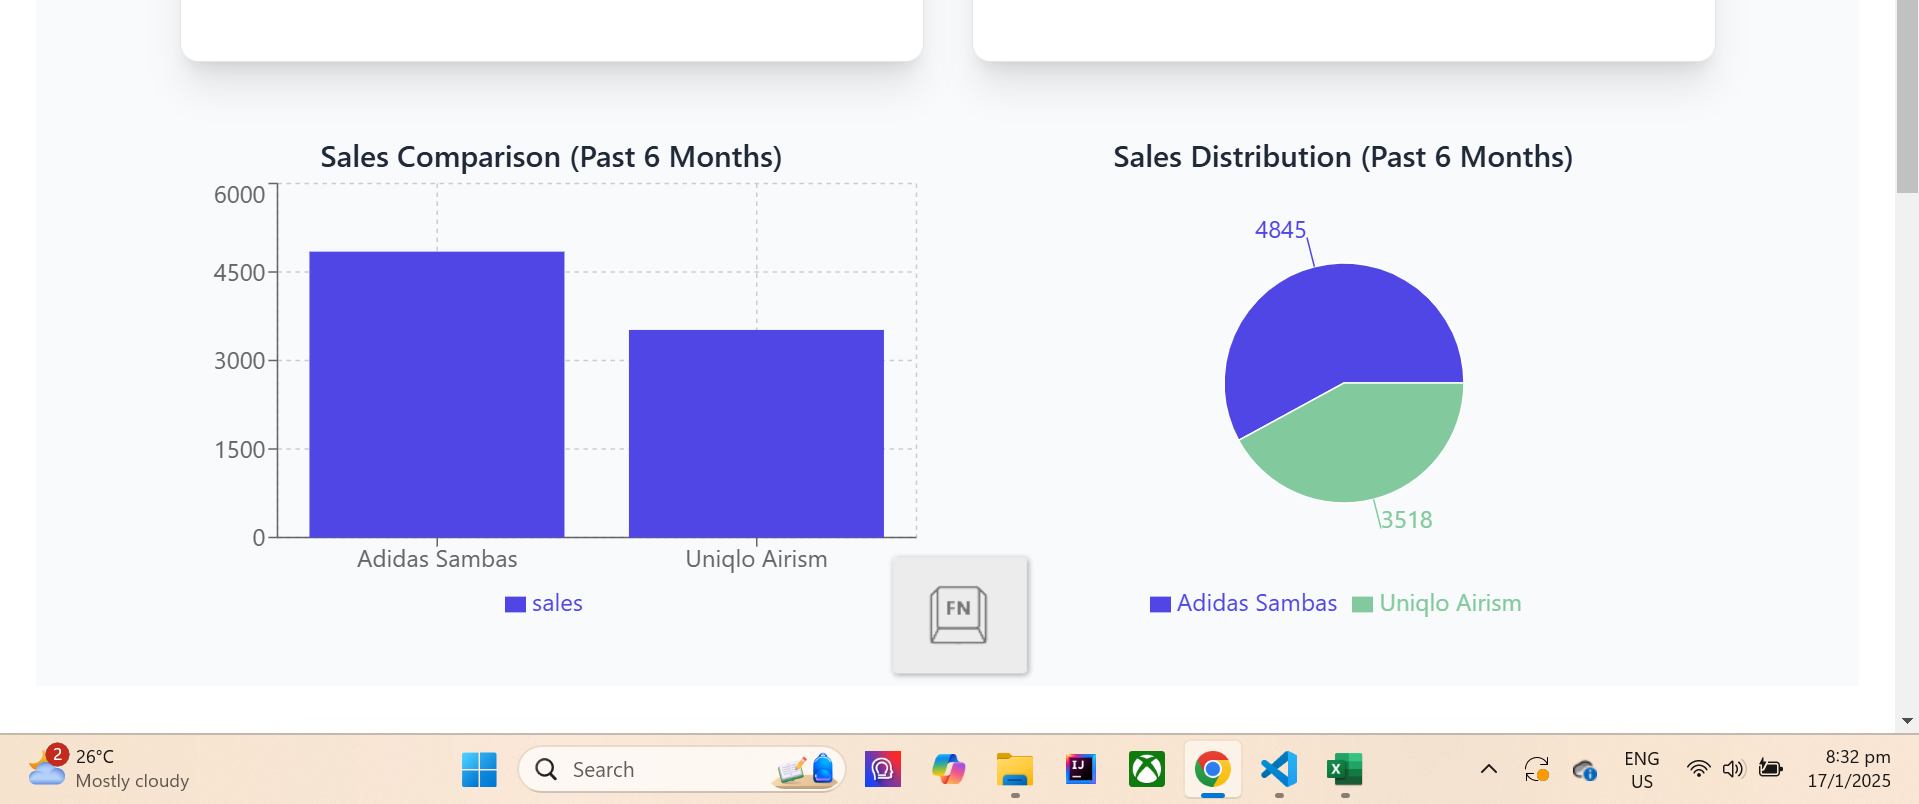Click the pie label 3518
Viewport: 1919px width, 804px height.
coord(1406,520)
